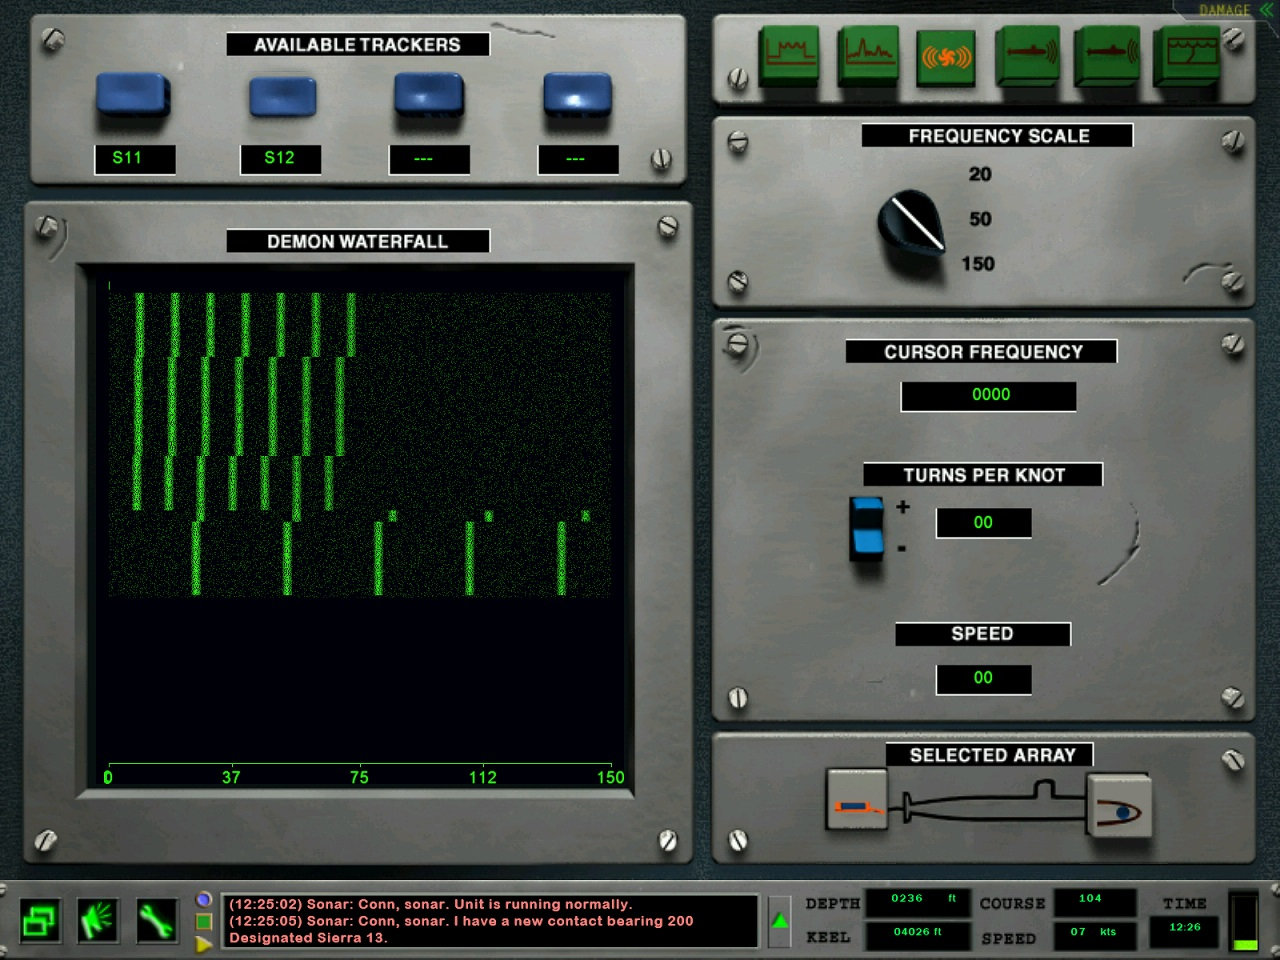
Task: Click the 75 mark on the waterfall axis
Action: tap(359, 777)
